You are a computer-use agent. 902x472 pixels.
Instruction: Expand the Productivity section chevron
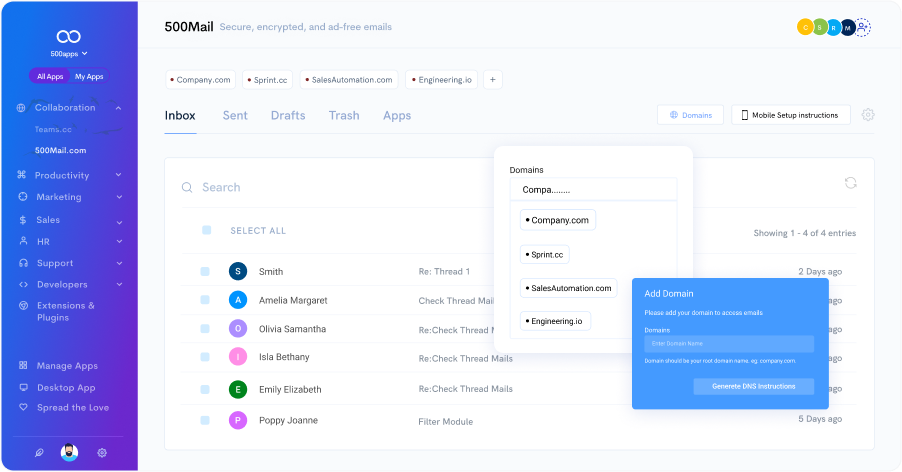coord(119,175)
